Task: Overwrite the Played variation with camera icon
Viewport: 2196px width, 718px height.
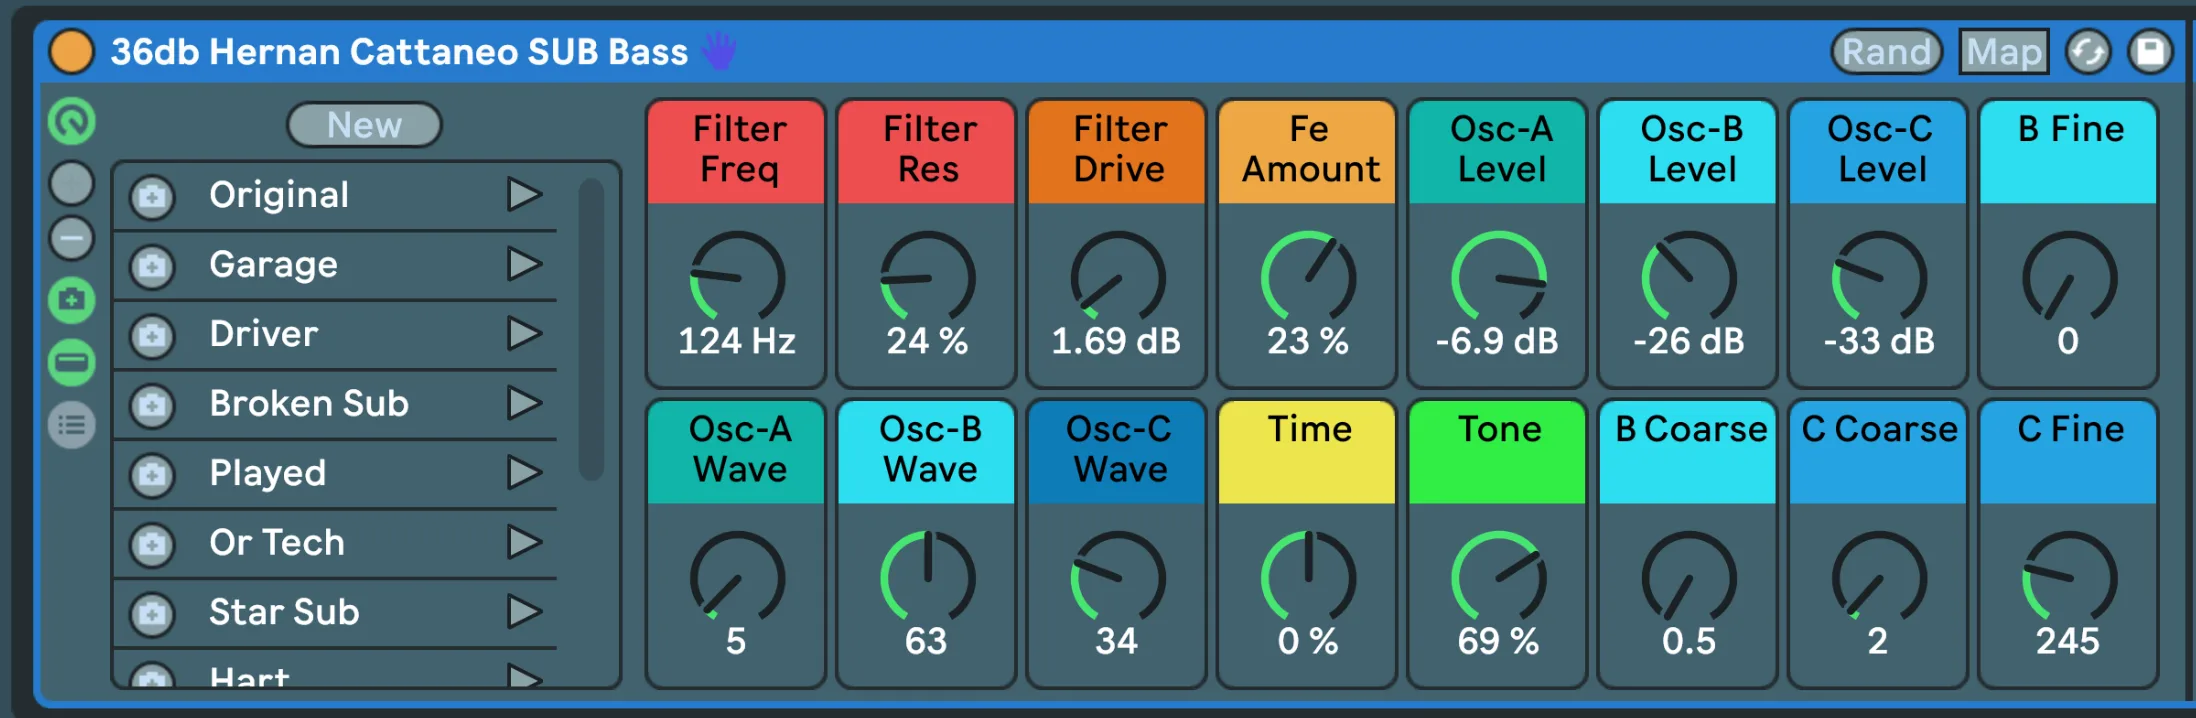Action: tap(152, 475)
